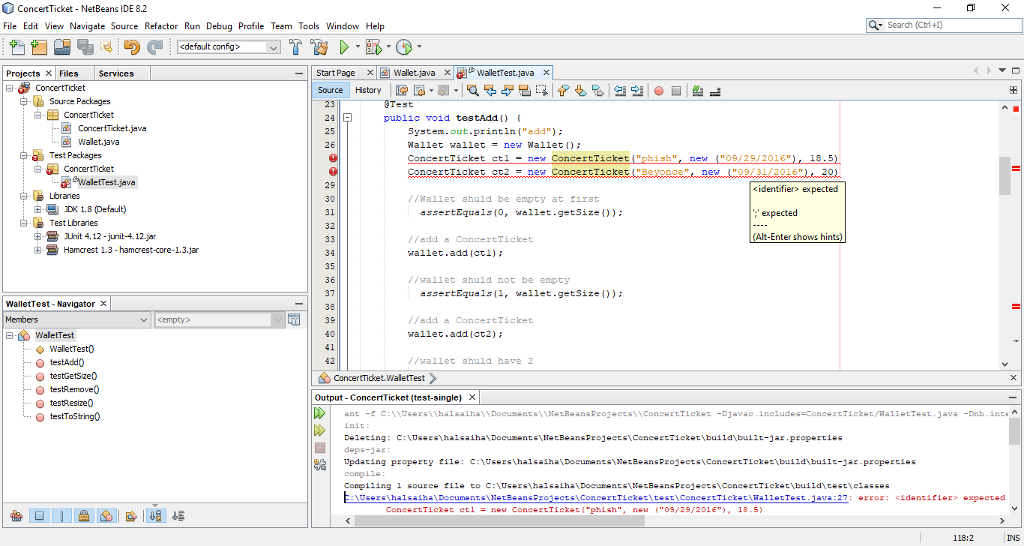Click the Undo arrow in toolbar

point(132,47)
